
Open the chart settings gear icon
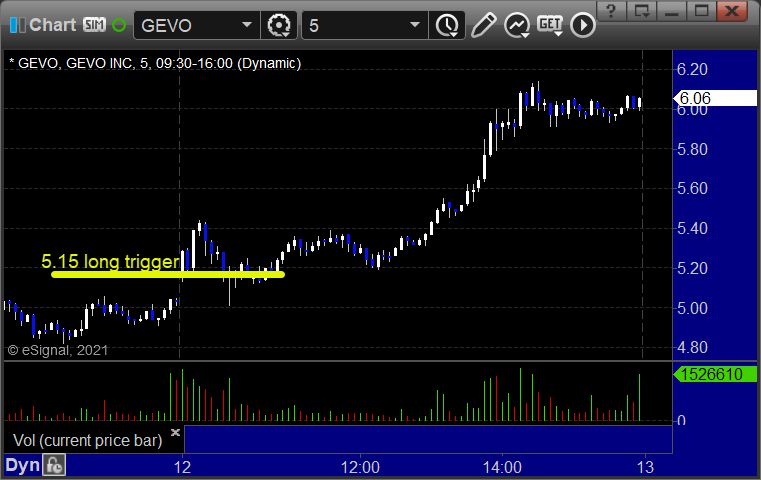pyautogui.click(x=279, y=25)
